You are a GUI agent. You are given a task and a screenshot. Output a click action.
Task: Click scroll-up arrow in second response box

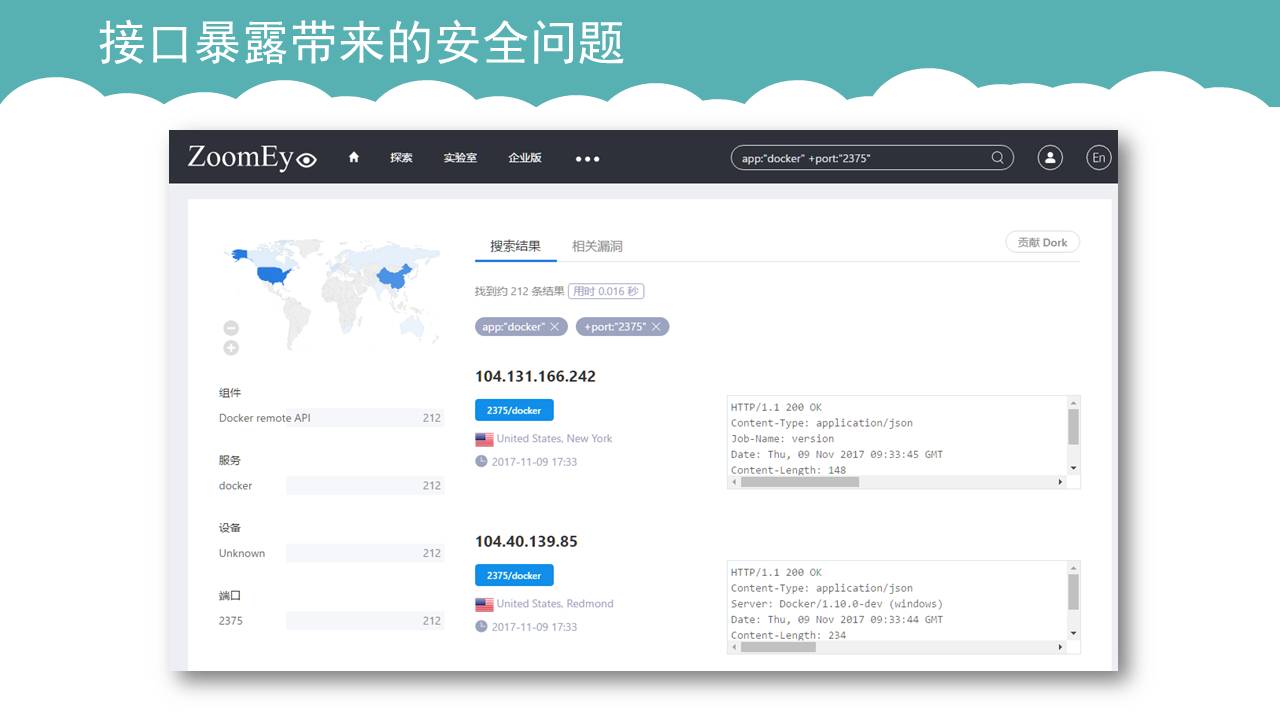pyautogui.click(x=1073, y=567)
